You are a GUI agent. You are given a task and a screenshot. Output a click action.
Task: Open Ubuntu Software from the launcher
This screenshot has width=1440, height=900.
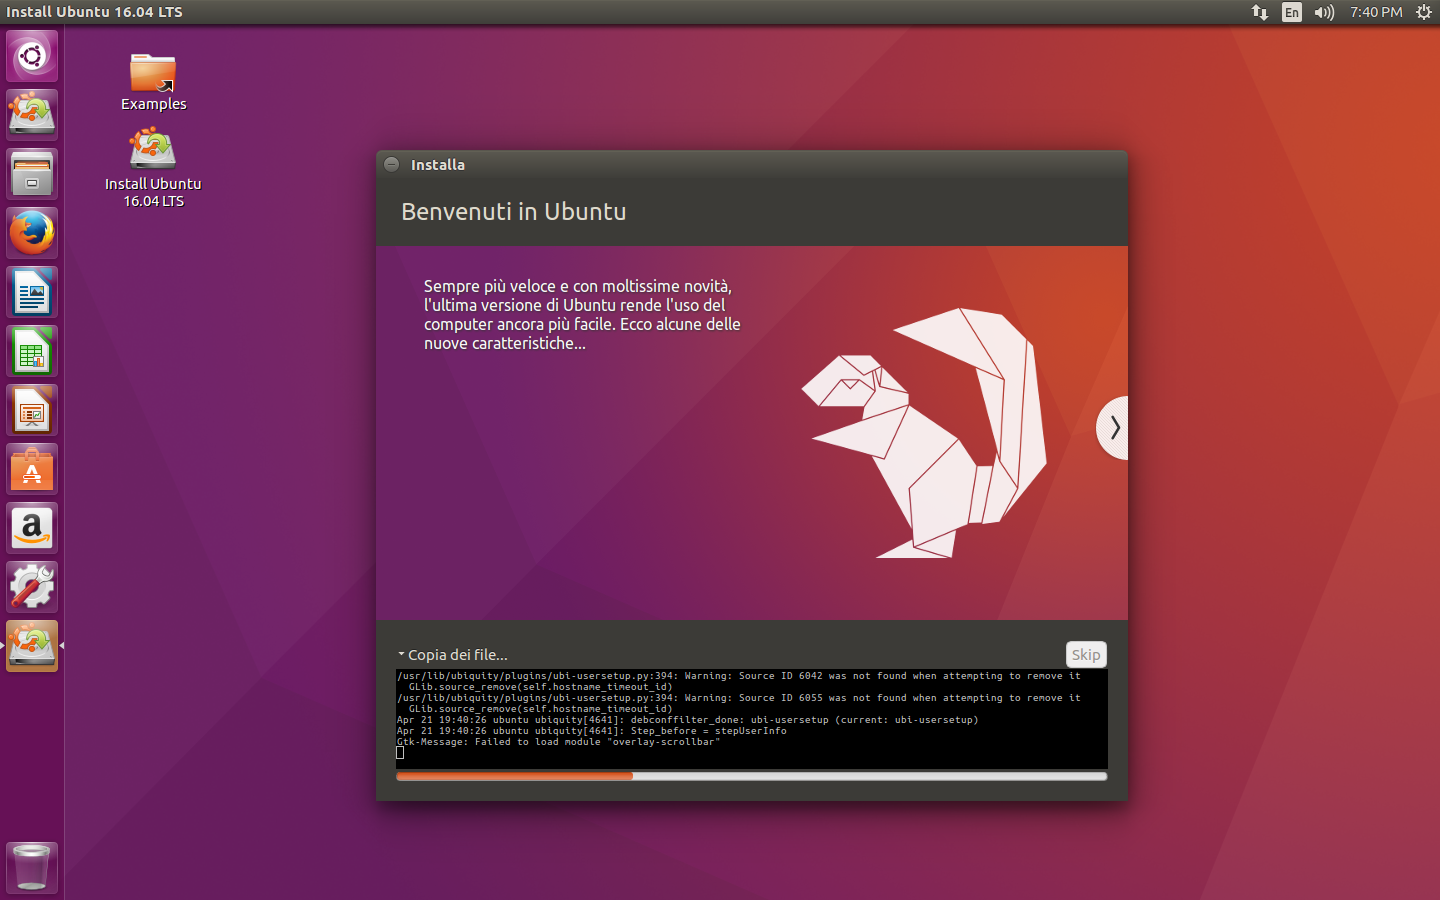click(32, 469)
